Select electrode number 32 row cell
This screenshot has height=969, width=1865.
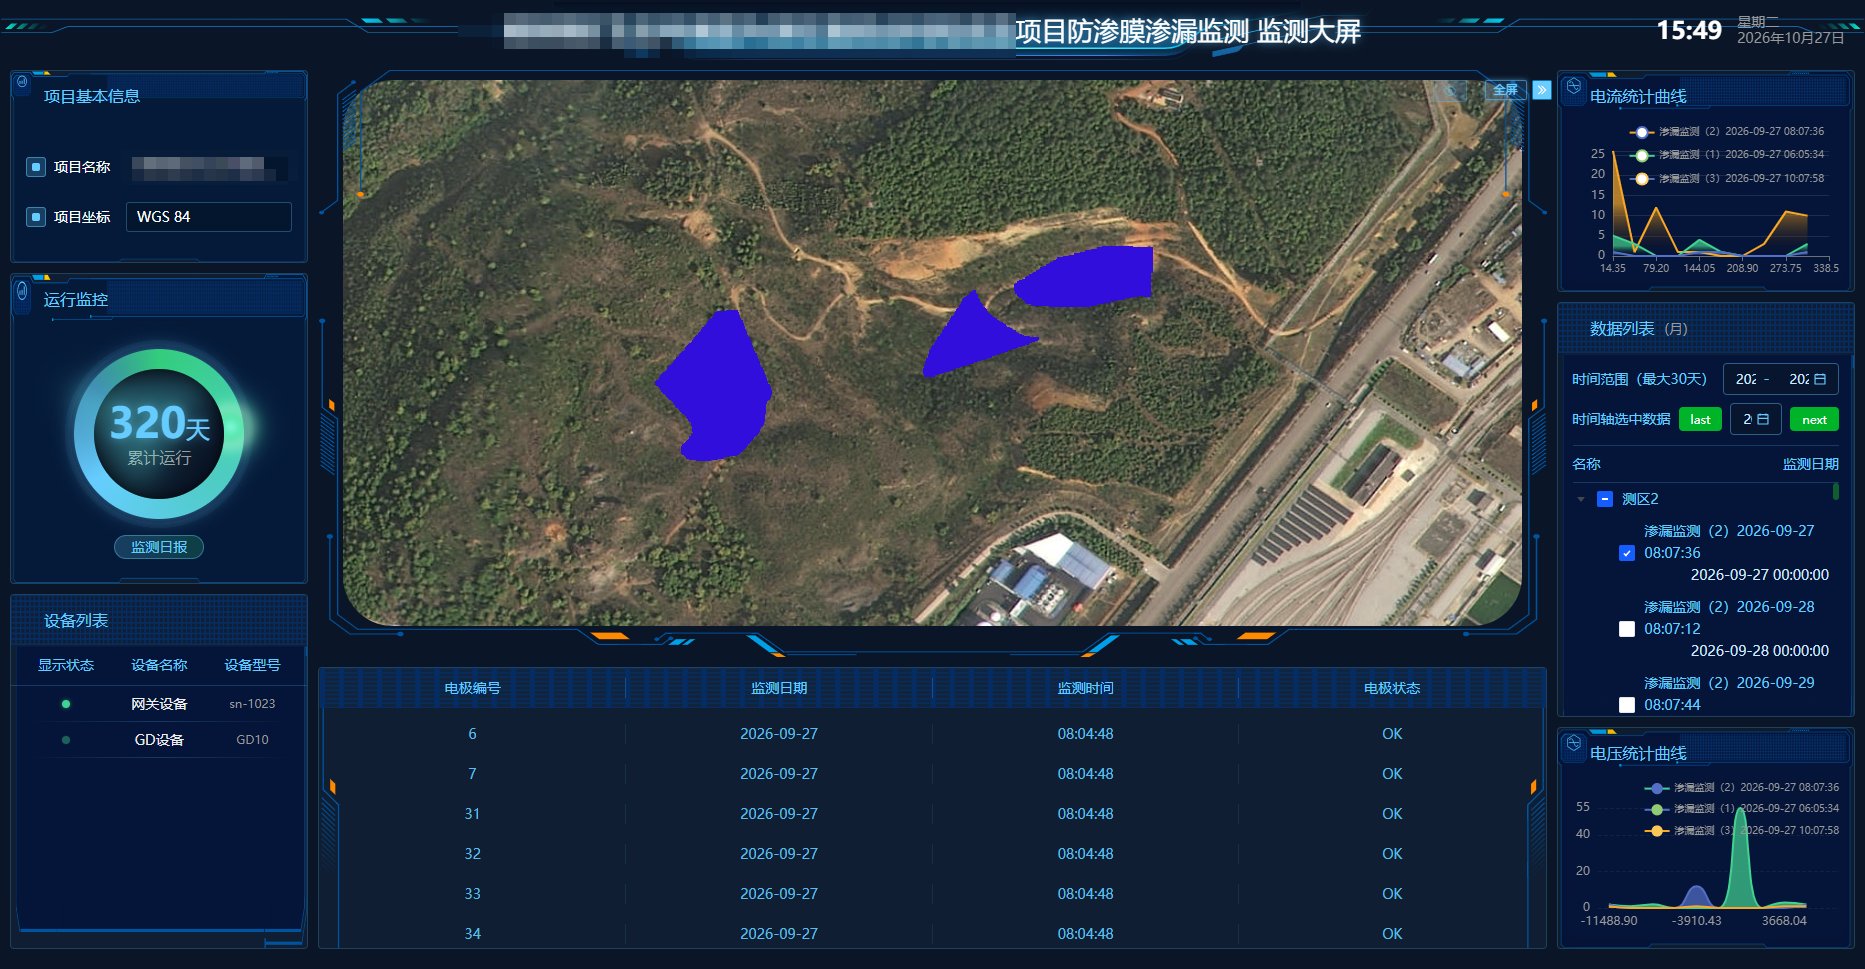point(472,854)
